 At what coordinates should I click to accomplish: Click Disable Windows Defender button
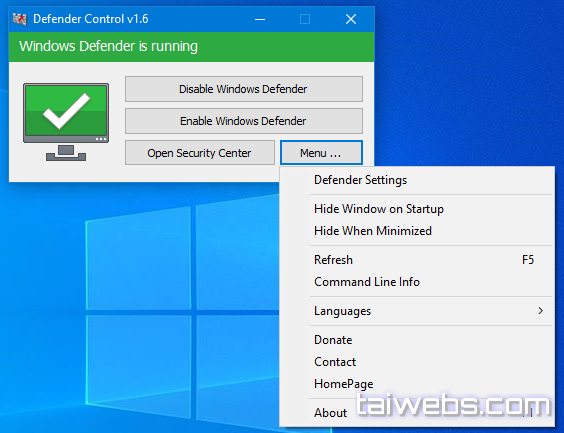pyautogui.click(x=244, y=89)
